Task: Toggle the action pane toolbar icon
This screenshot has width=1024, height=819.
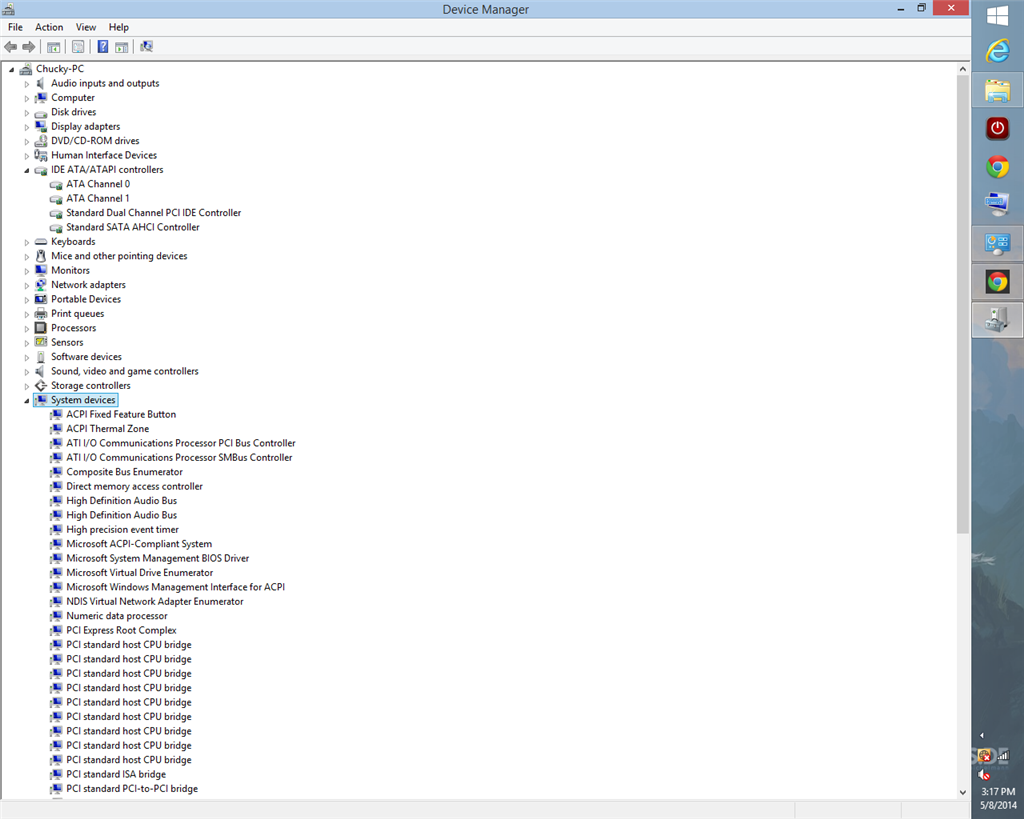Action: click(121, 46)
